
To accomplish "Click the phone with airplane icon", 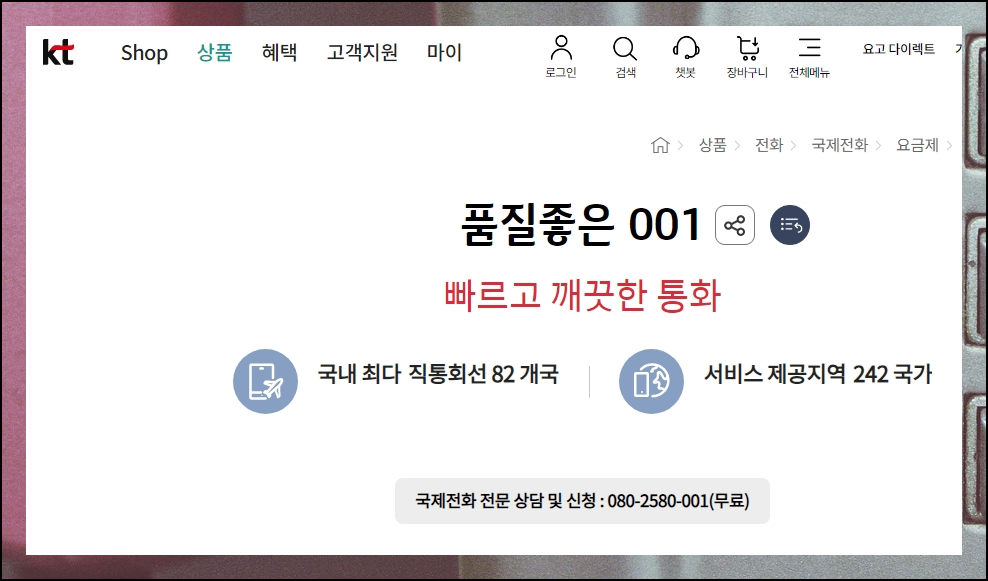I will tap(265, 381).
